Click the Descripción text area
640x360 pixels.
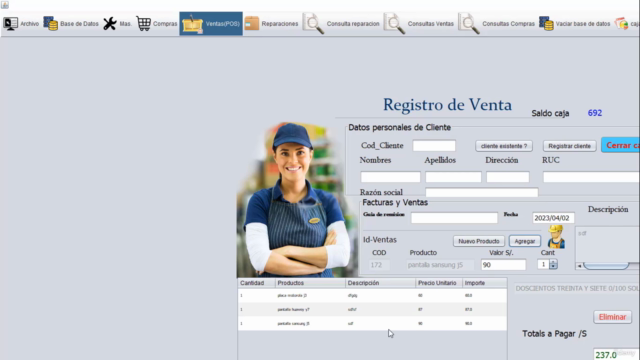pos(607,245)
